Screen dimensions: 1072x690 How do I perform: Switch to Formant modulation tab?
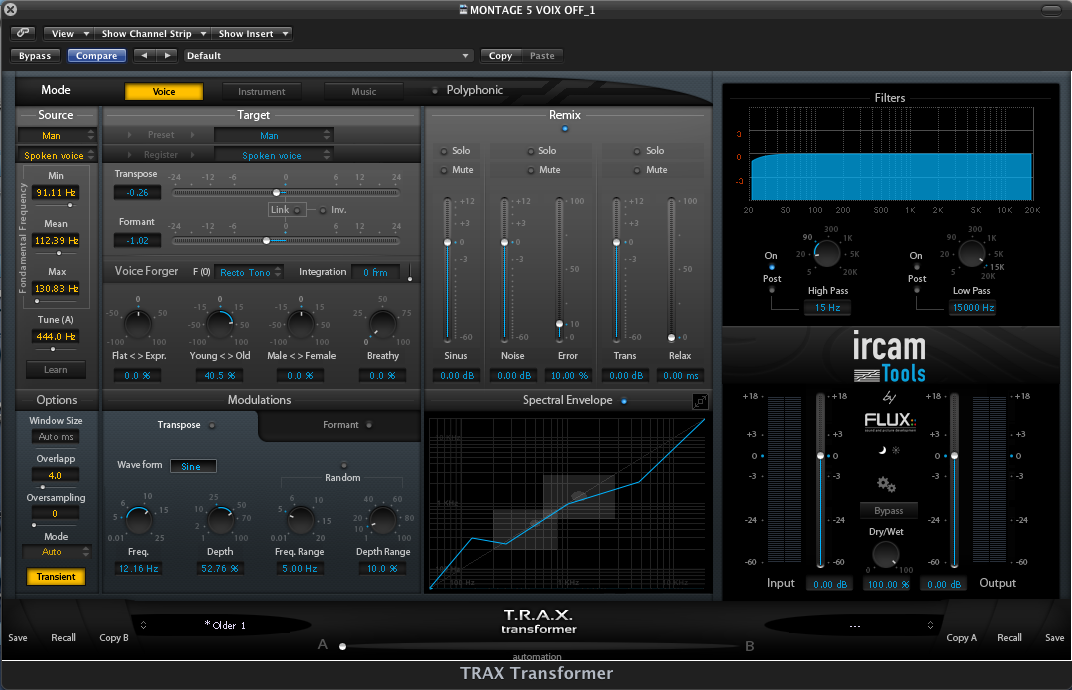(340, 425)
